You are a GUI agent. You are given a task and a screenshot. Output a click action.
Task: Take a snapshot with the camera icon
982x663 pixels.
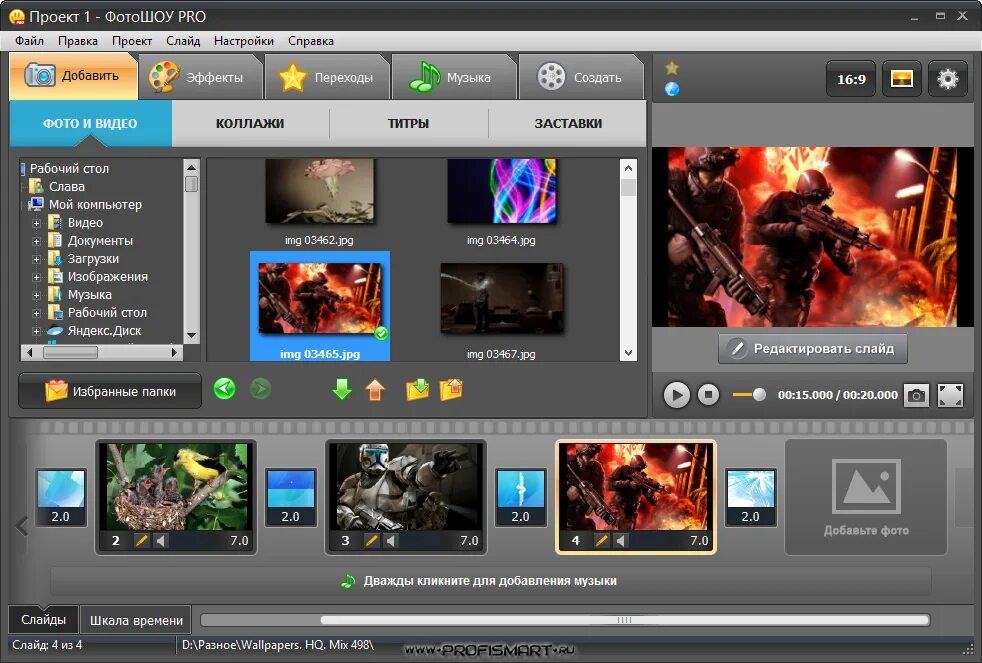tap(916, 395)
